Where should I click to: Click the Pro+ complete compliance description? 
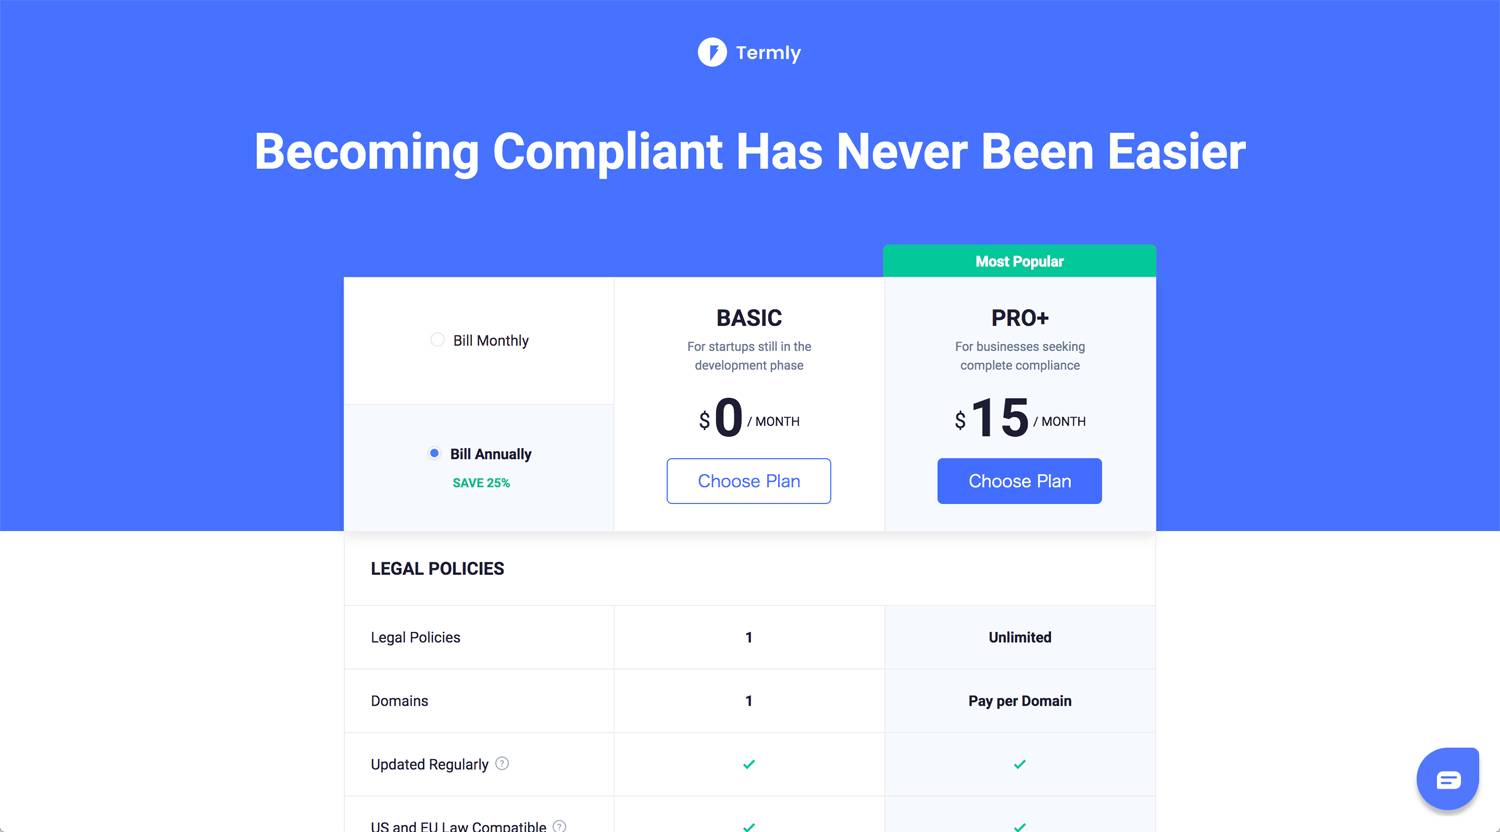pos(1020,356)
